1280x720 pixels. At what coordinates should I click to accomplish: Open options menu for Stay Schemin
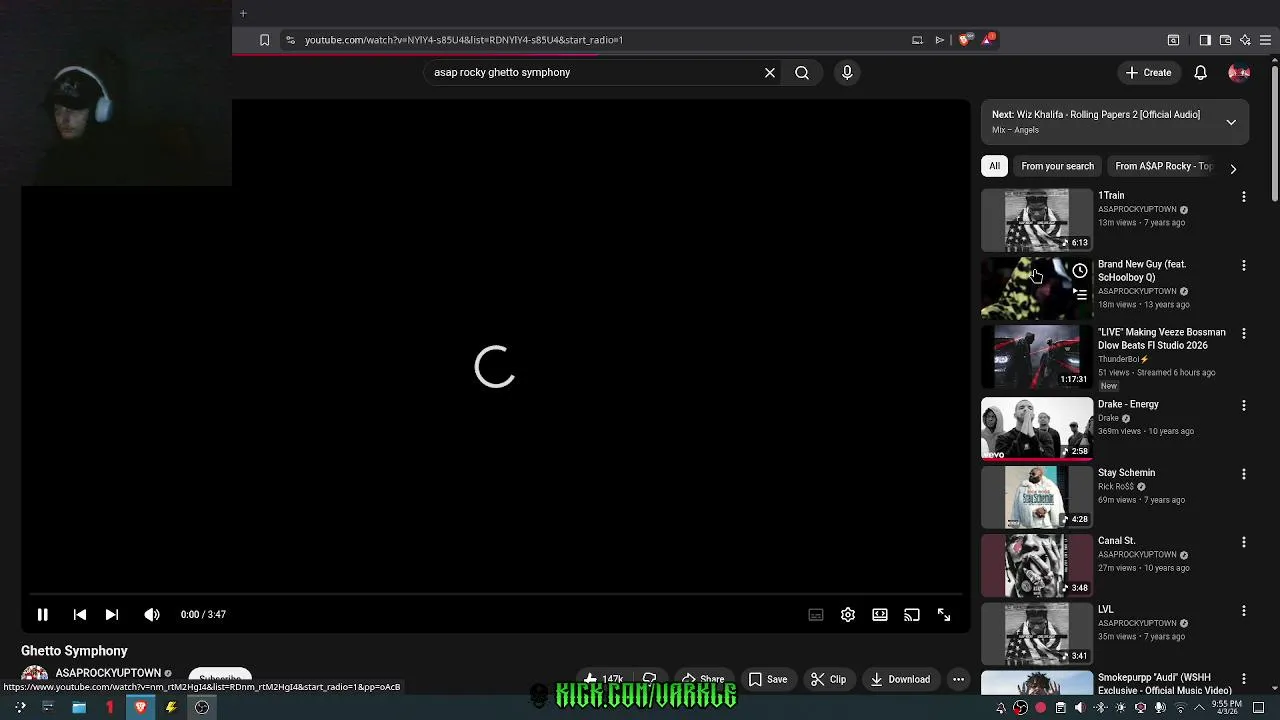(1244, 474)
